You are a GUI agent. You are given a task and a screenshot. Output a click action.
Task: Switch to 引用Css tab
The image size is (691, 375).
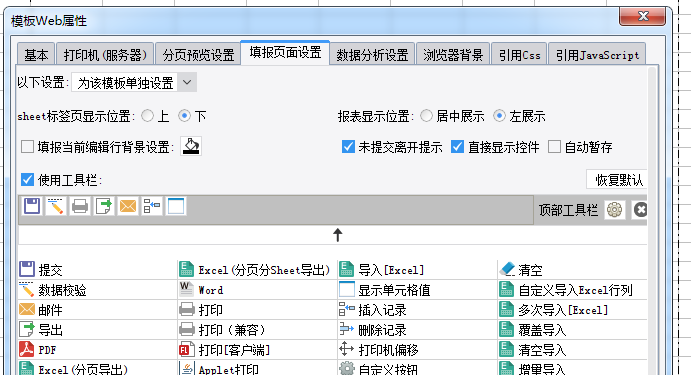519,55
